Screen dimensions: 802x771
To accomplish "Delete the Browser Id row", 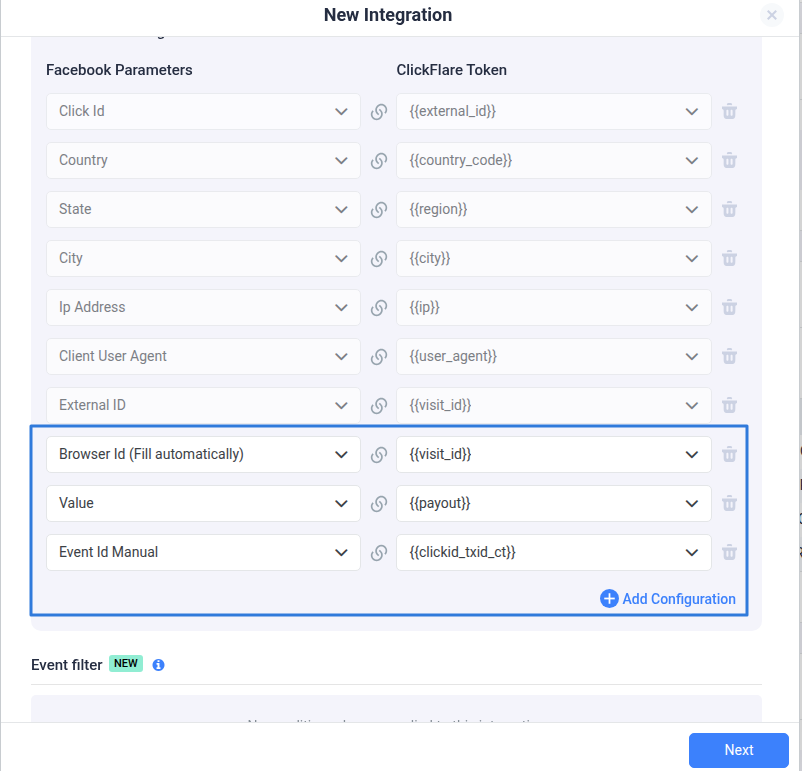I will pos(729,454).
